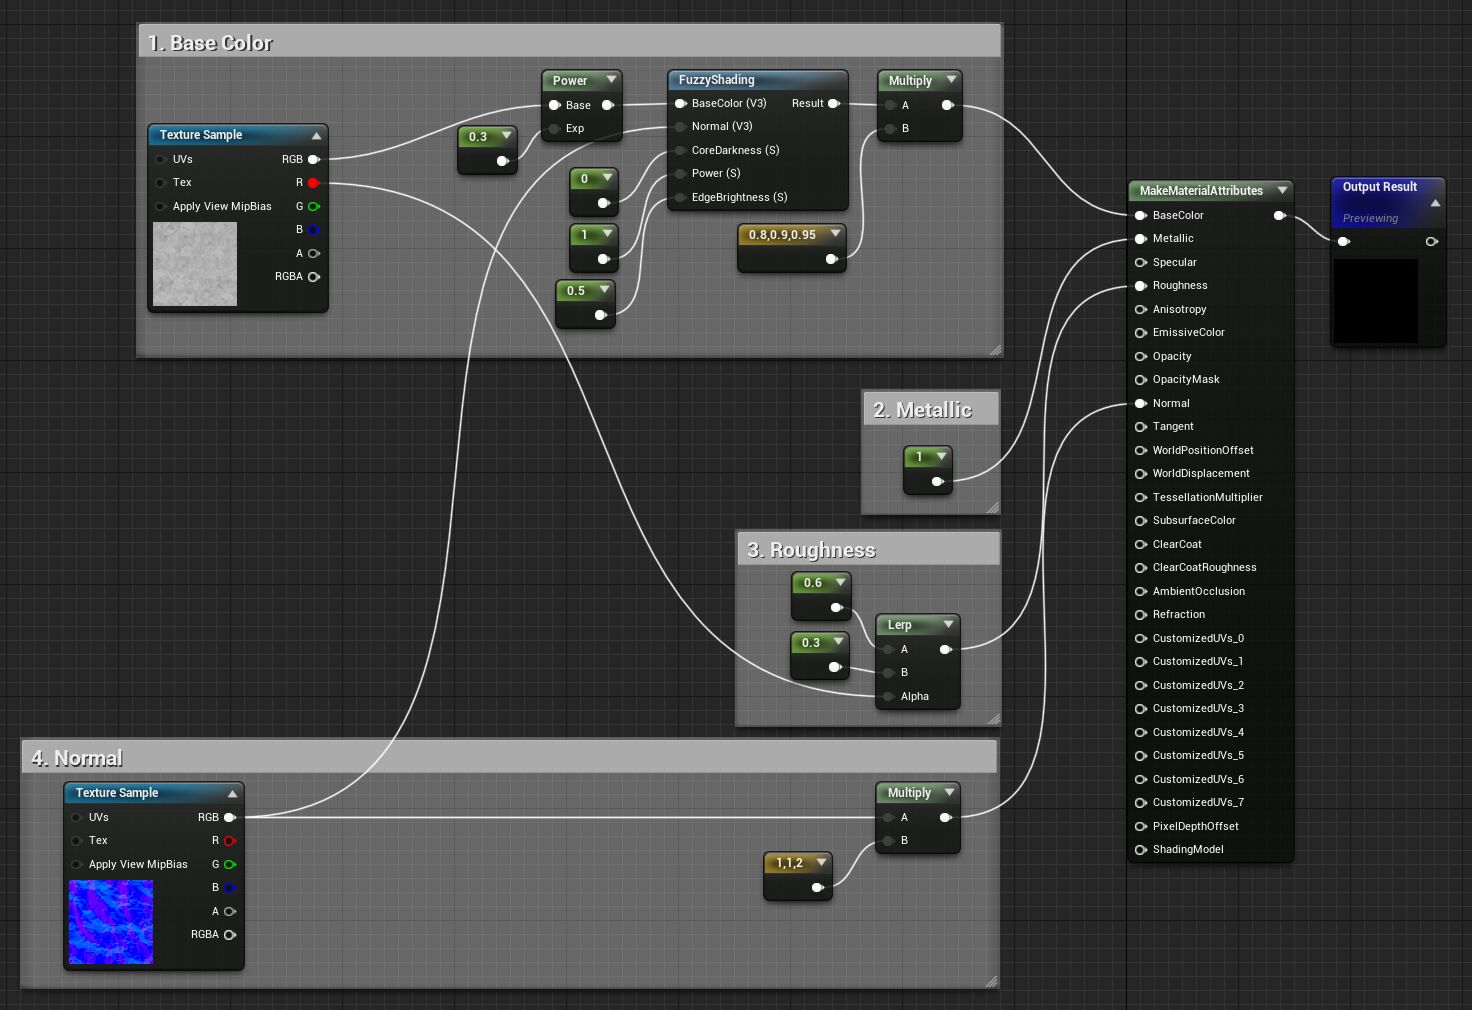Click the red R output pin in Base Color group
This screenshot has height=1010, width=1472.
click(313, 183)
